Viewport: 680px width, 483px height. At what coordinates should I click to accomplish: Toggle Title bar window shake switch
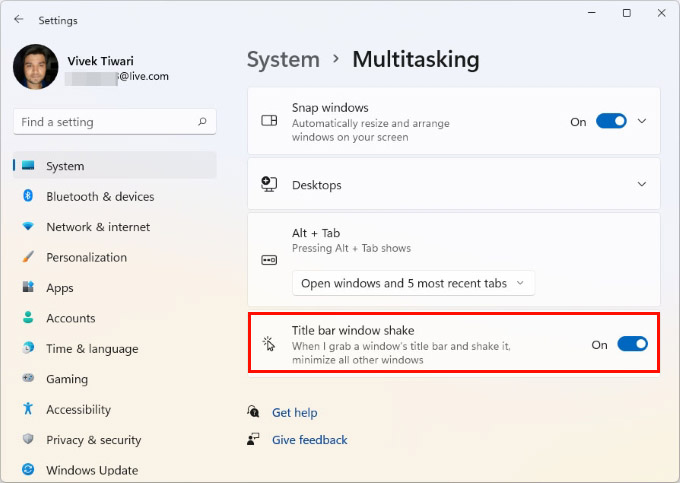click(632, 344)
